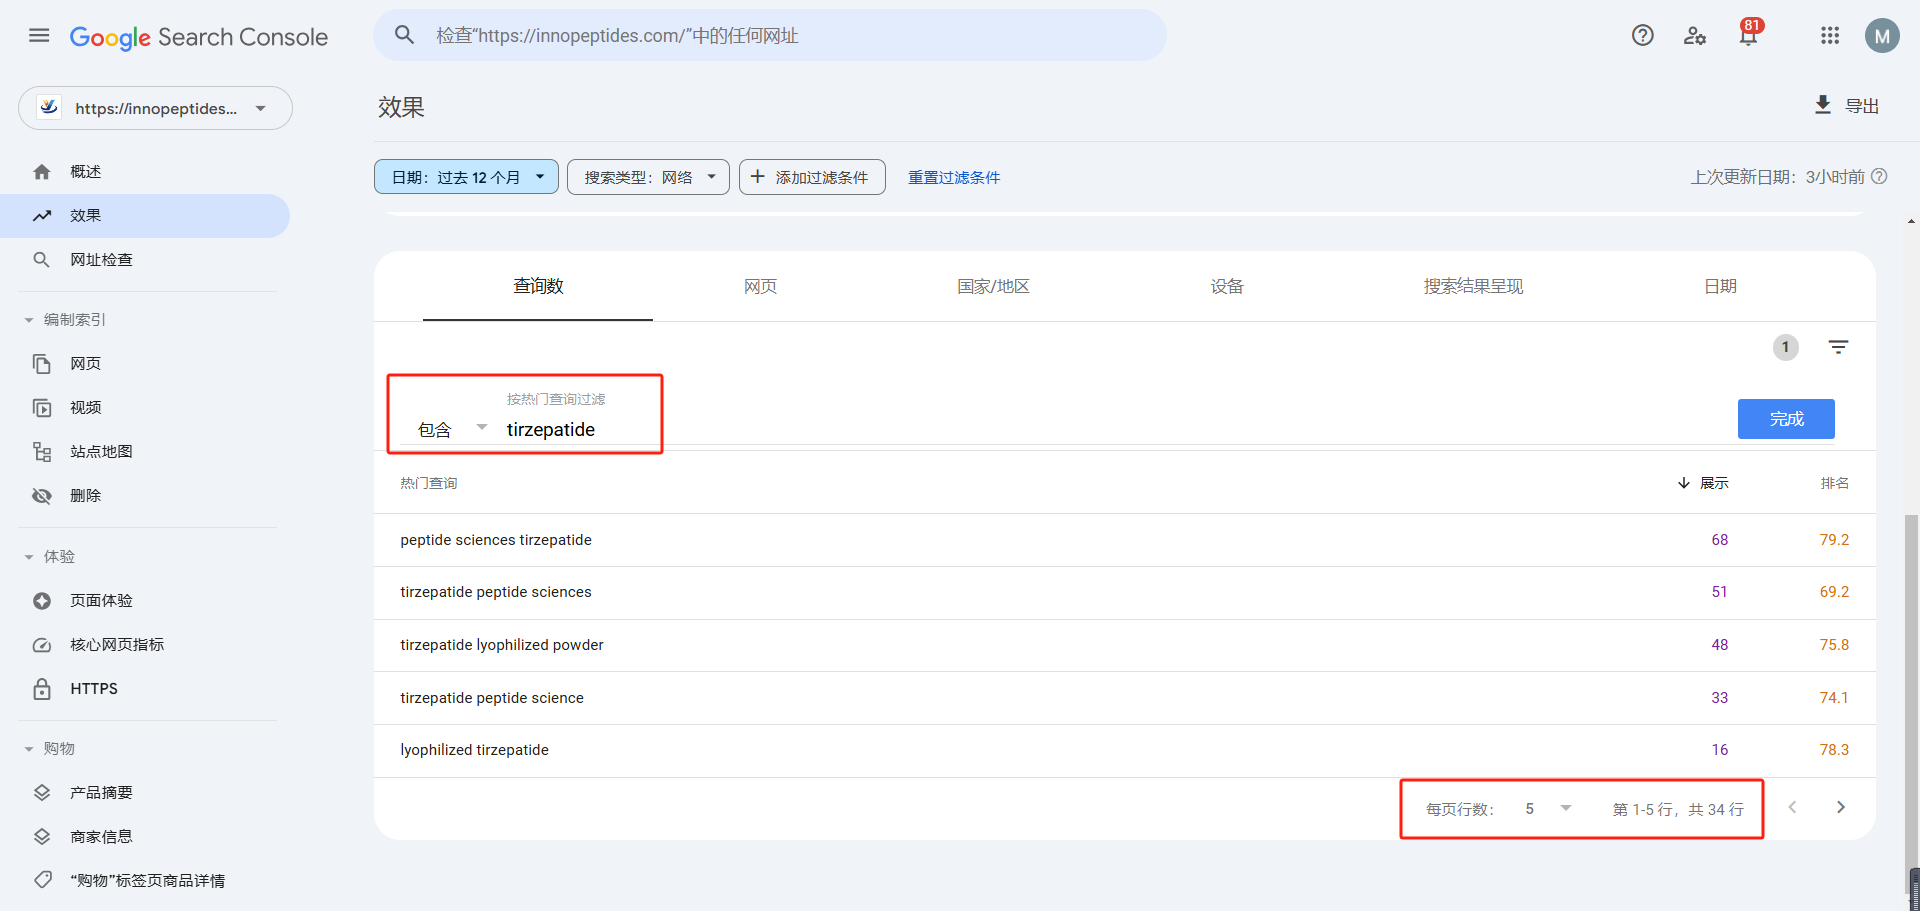Go to previous page of results
This screenshot has height=911, width=1920.
coord(1792,807)
